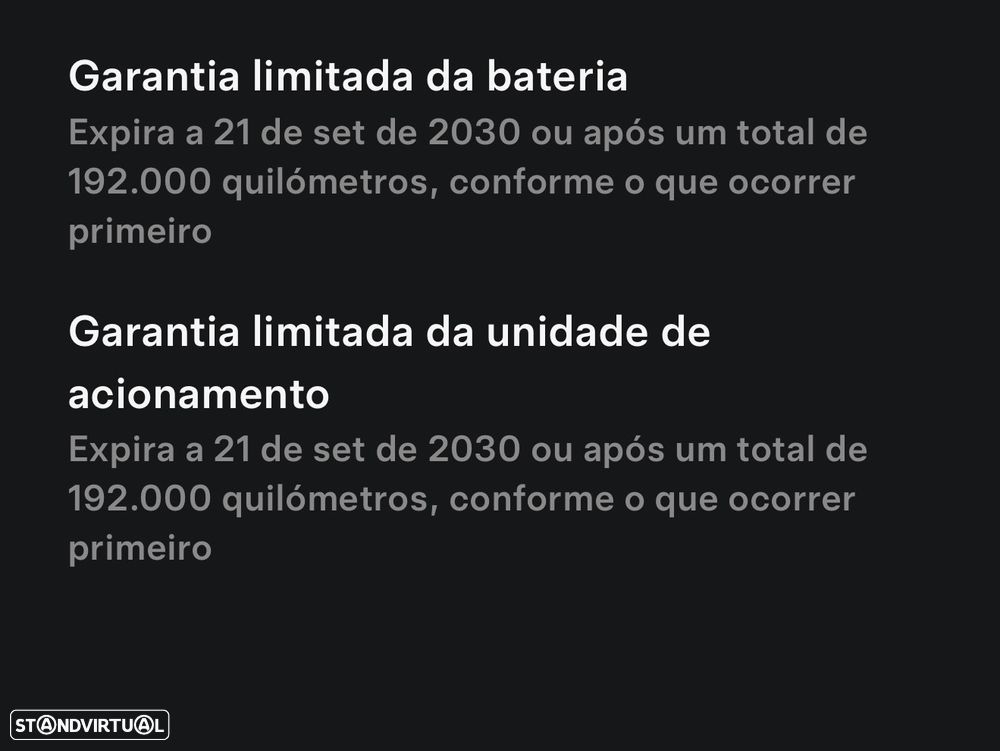Screen dimensions: 1000x751
Task: Click the word 'acionamento' in second heading
Action: 198,394
